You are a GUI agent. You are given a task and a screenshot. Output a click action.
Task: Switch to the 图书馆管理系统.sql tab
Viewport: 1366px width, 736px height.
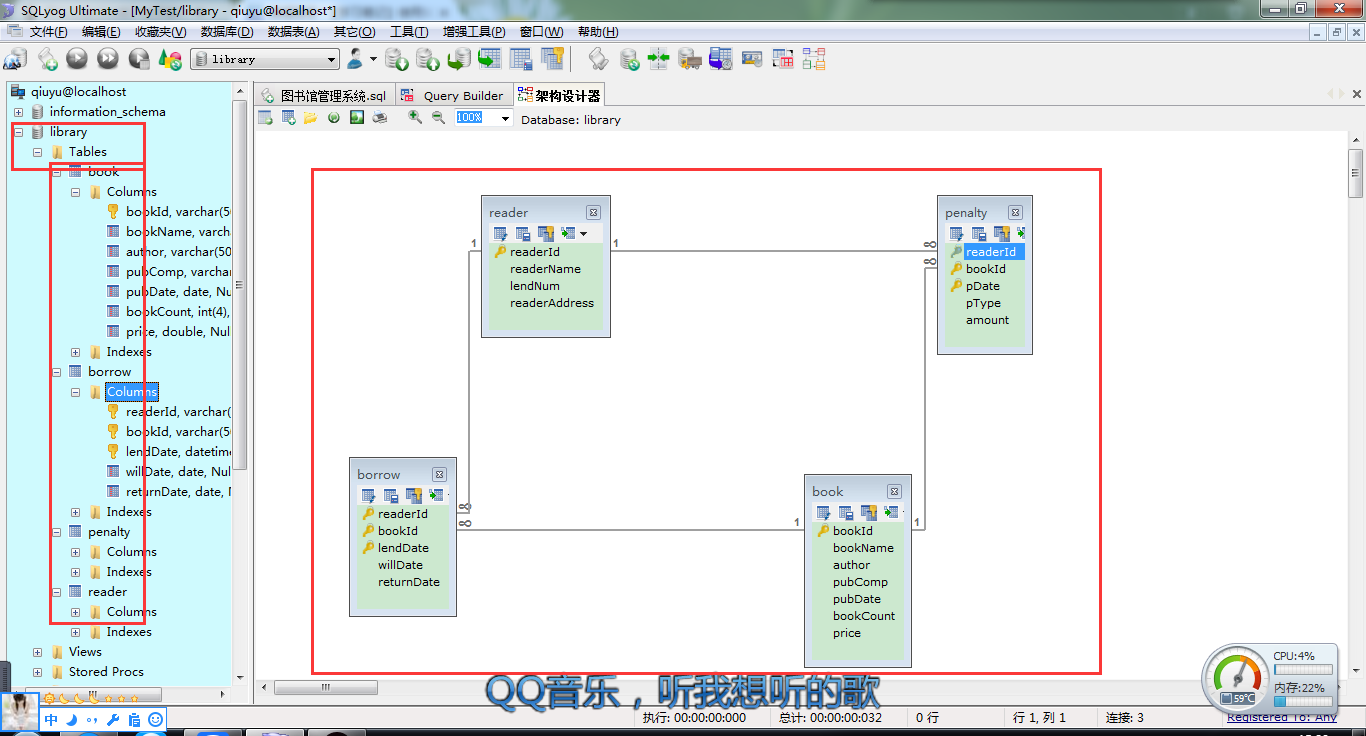pos(324,96)
